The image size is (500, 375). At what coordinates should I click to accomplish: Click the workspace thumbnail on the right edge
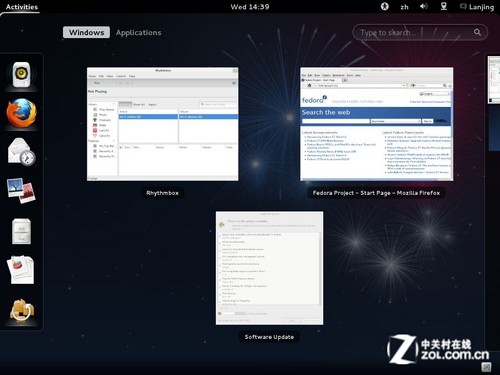[494, 80]
